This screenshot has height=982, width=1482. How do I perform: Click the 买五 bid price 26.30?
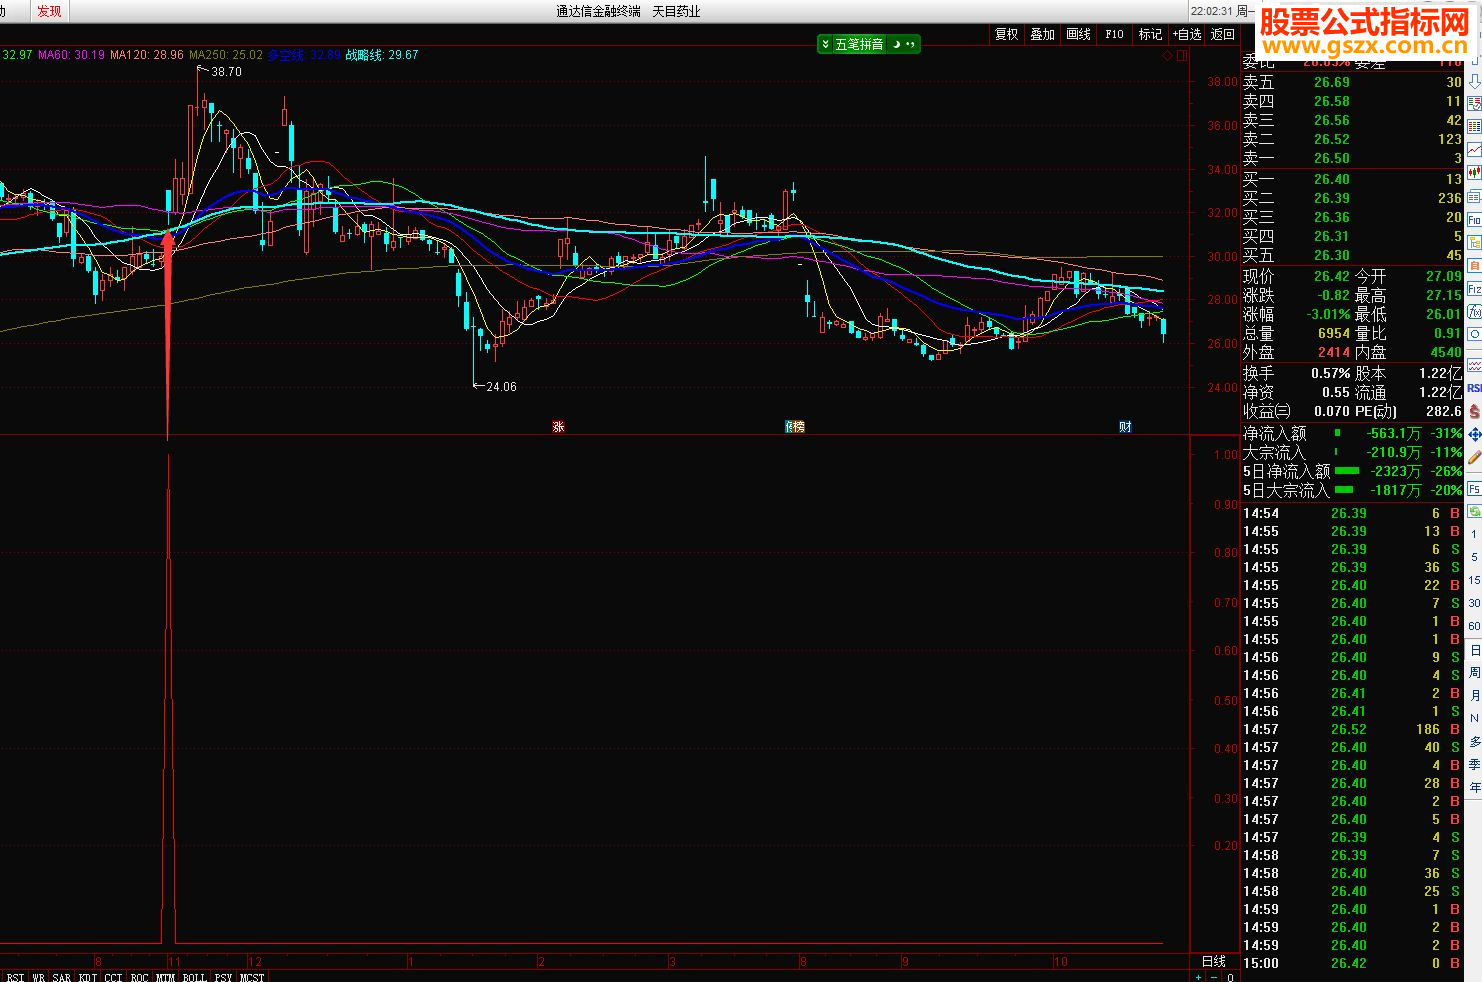[1331, 255]
